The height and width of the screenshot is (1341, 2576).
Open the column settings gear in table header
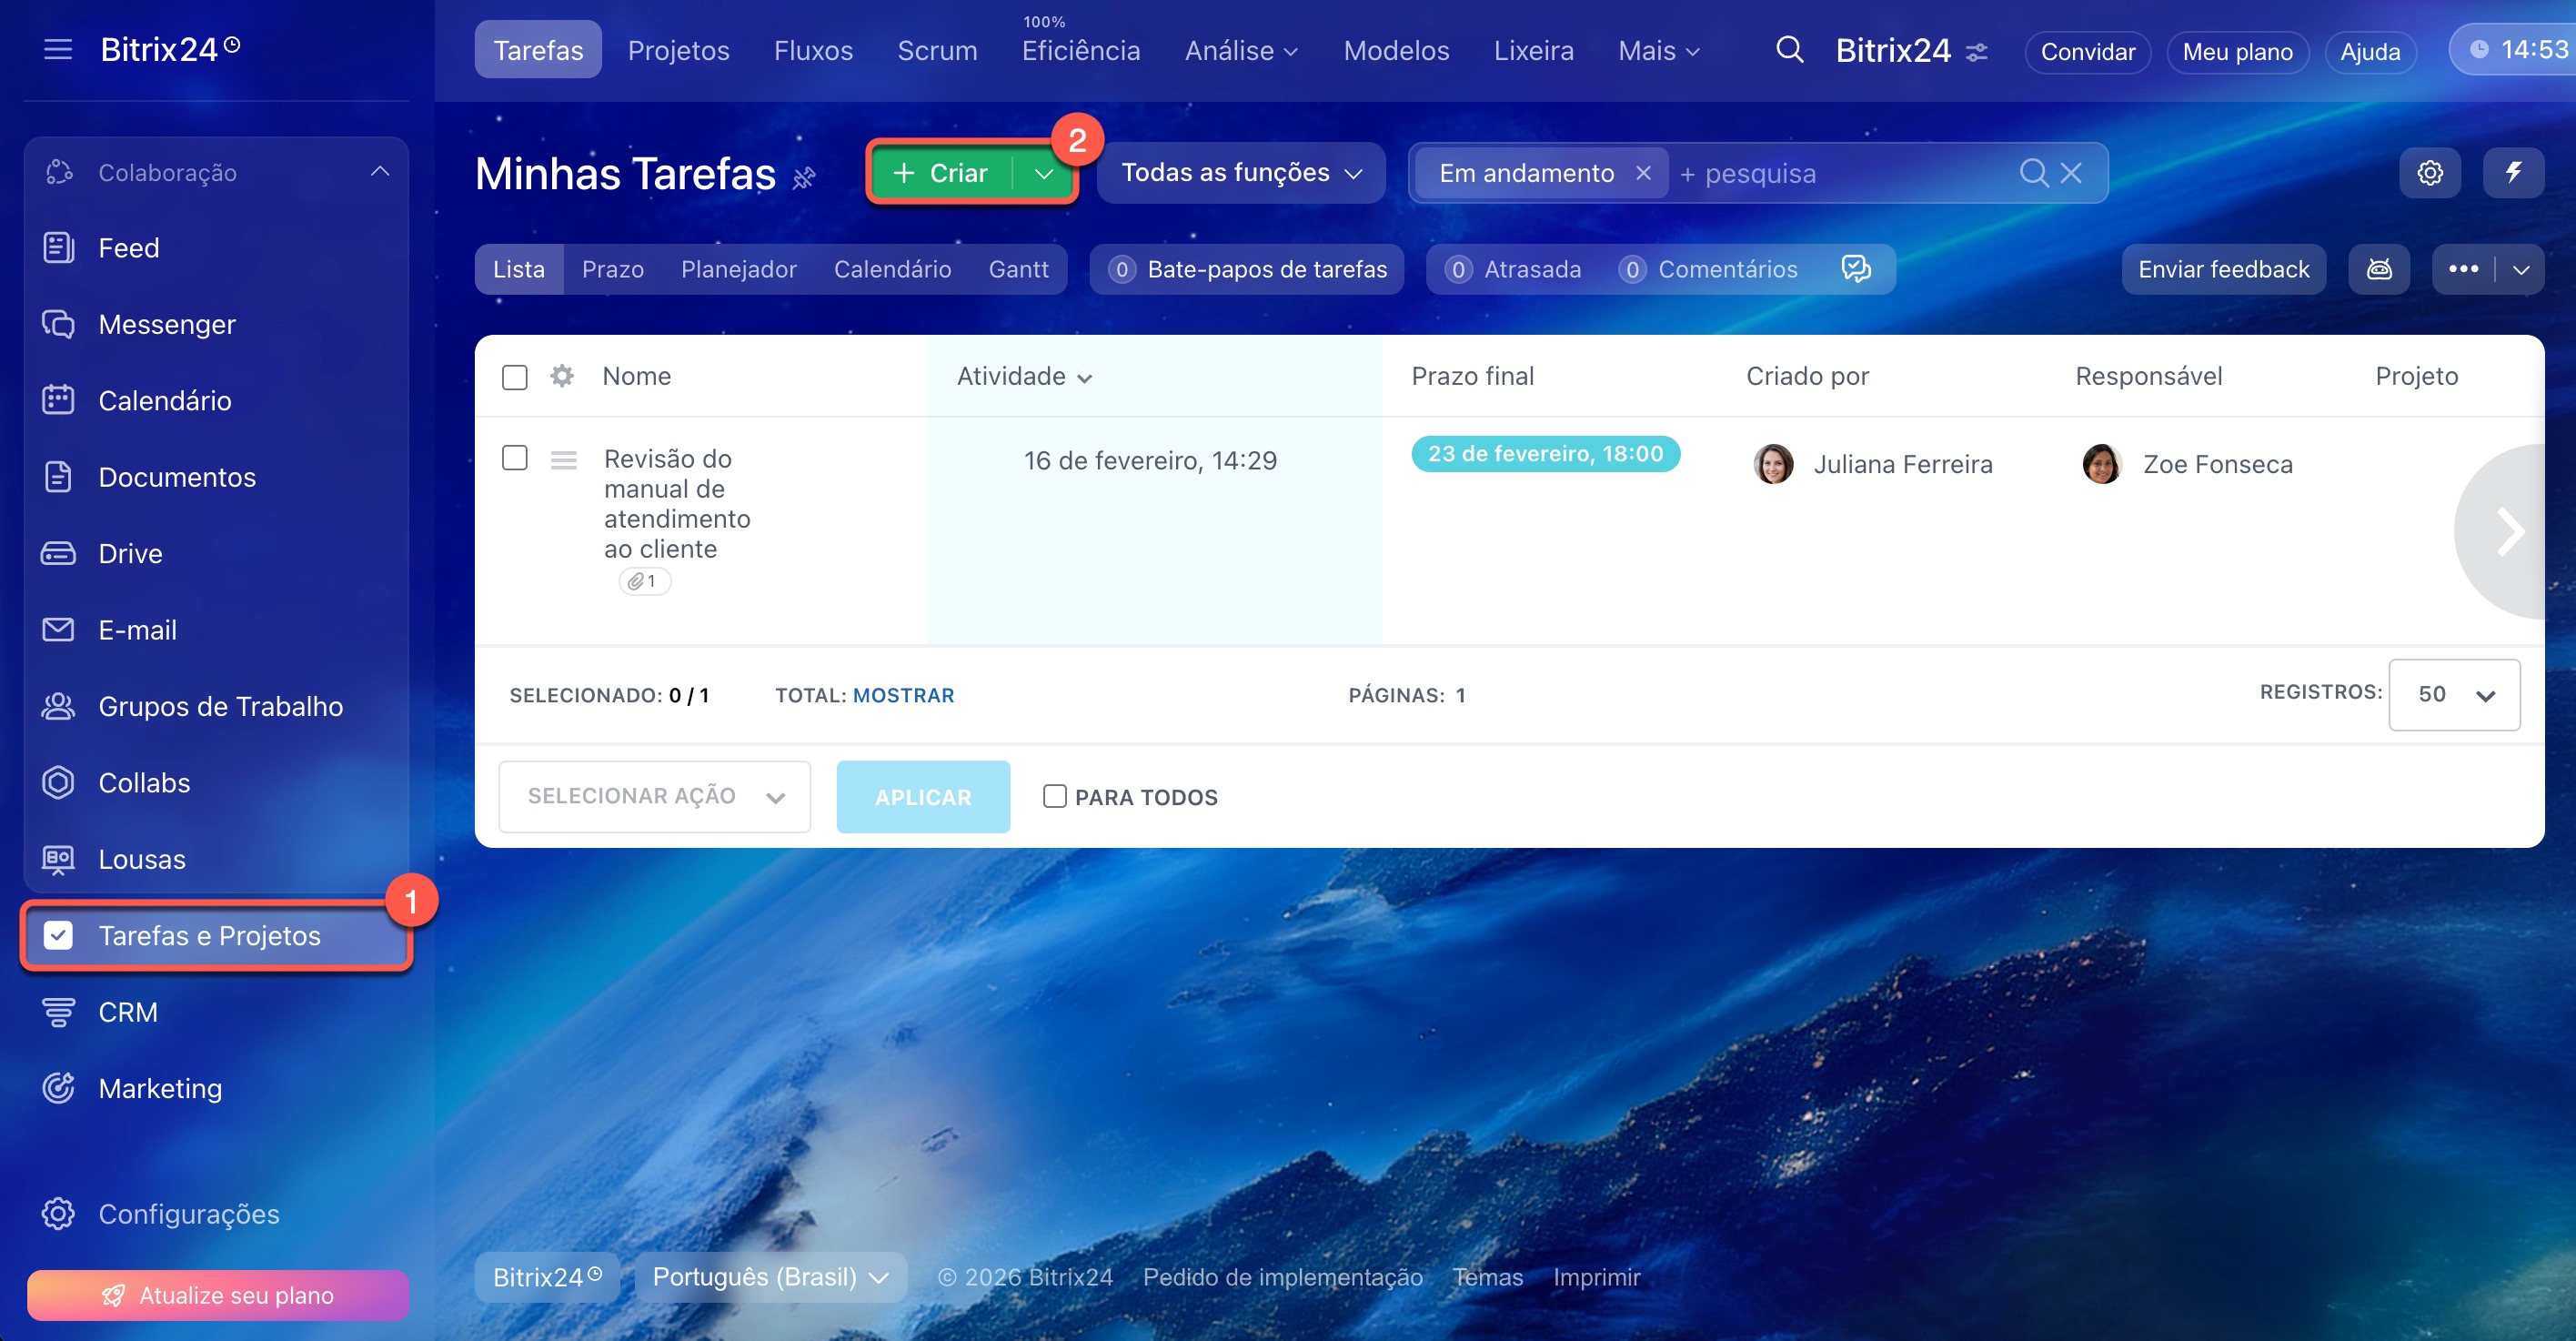click(562, 376)
